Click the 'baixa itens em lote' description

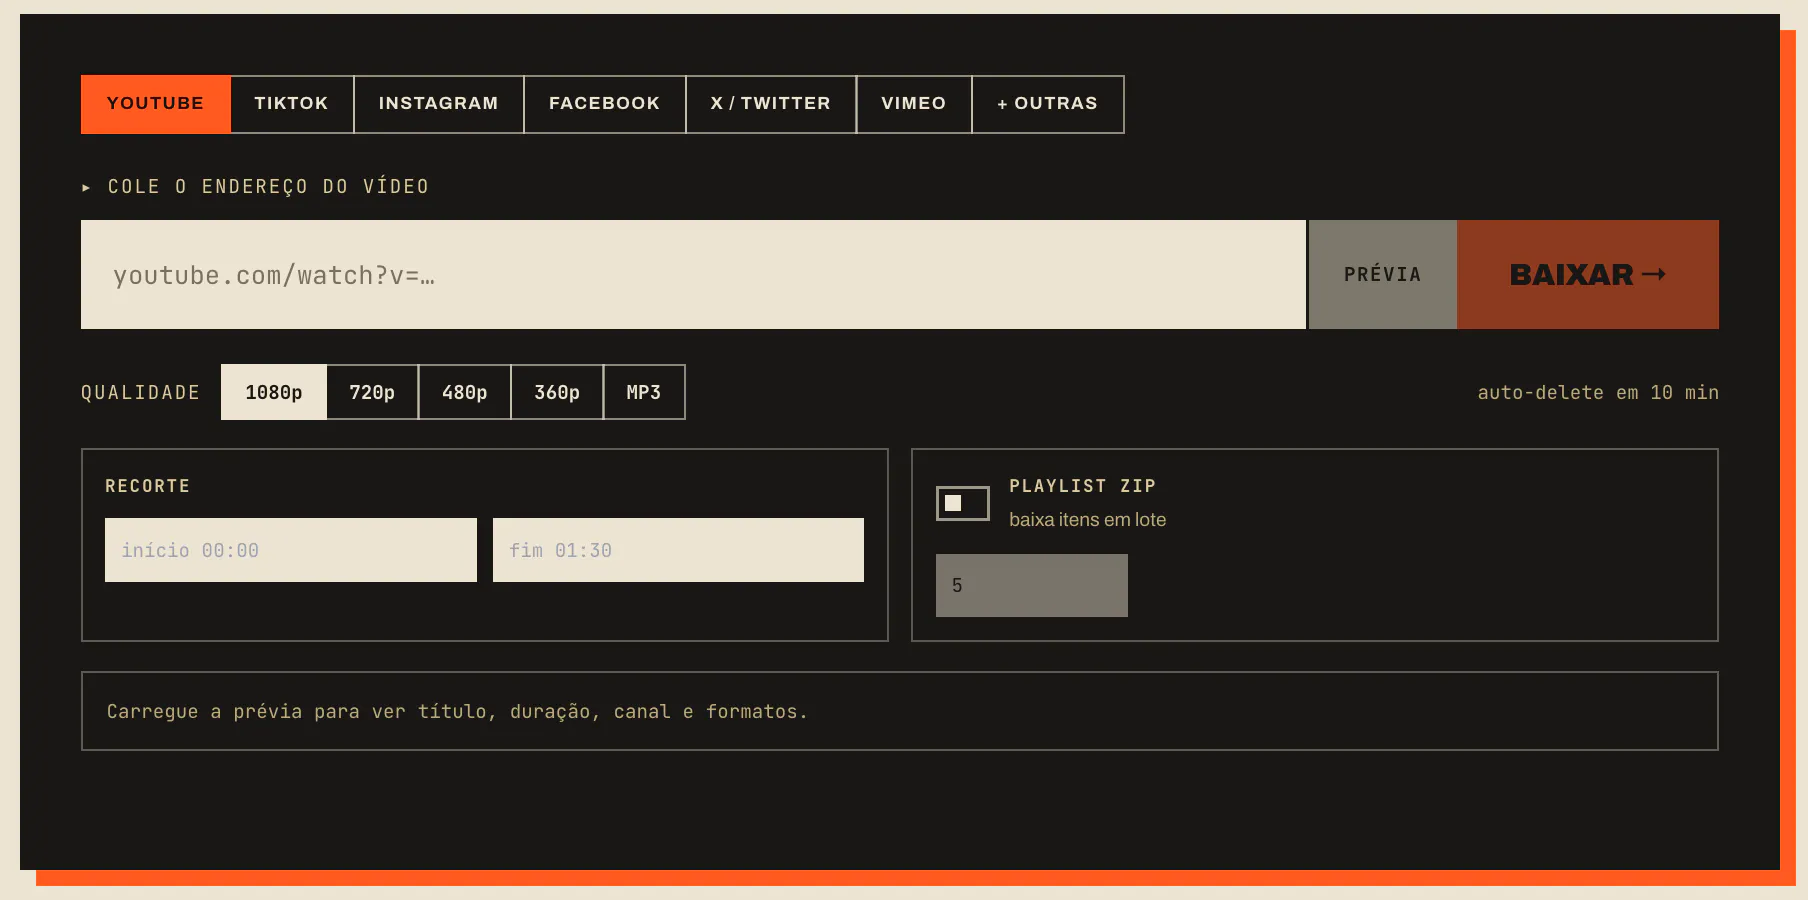point(1087,520)
